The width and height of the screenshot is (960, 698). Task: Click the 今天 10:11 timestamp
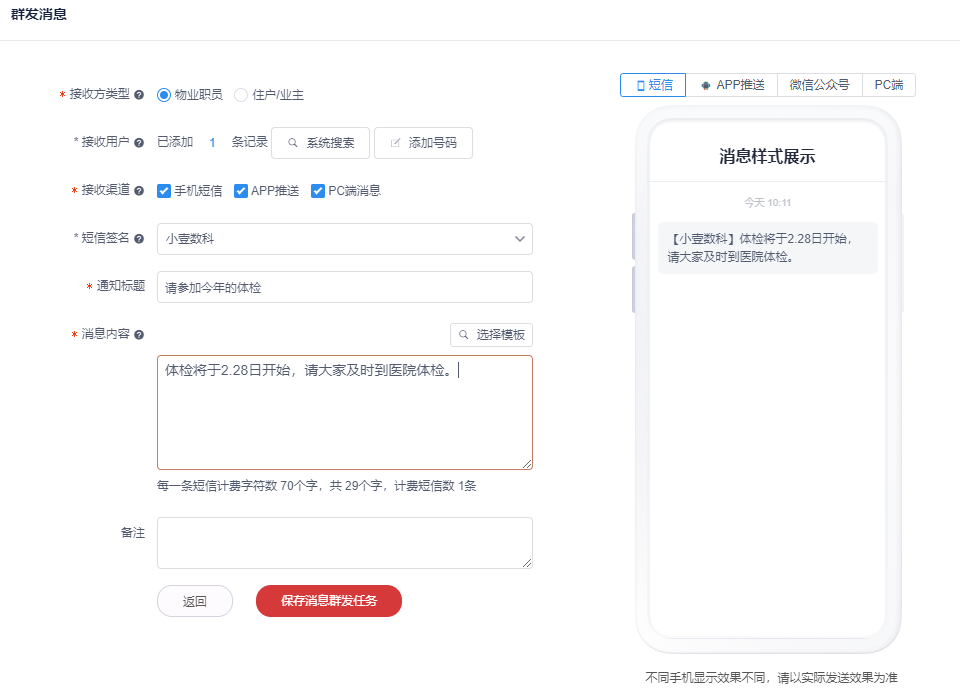767,203
